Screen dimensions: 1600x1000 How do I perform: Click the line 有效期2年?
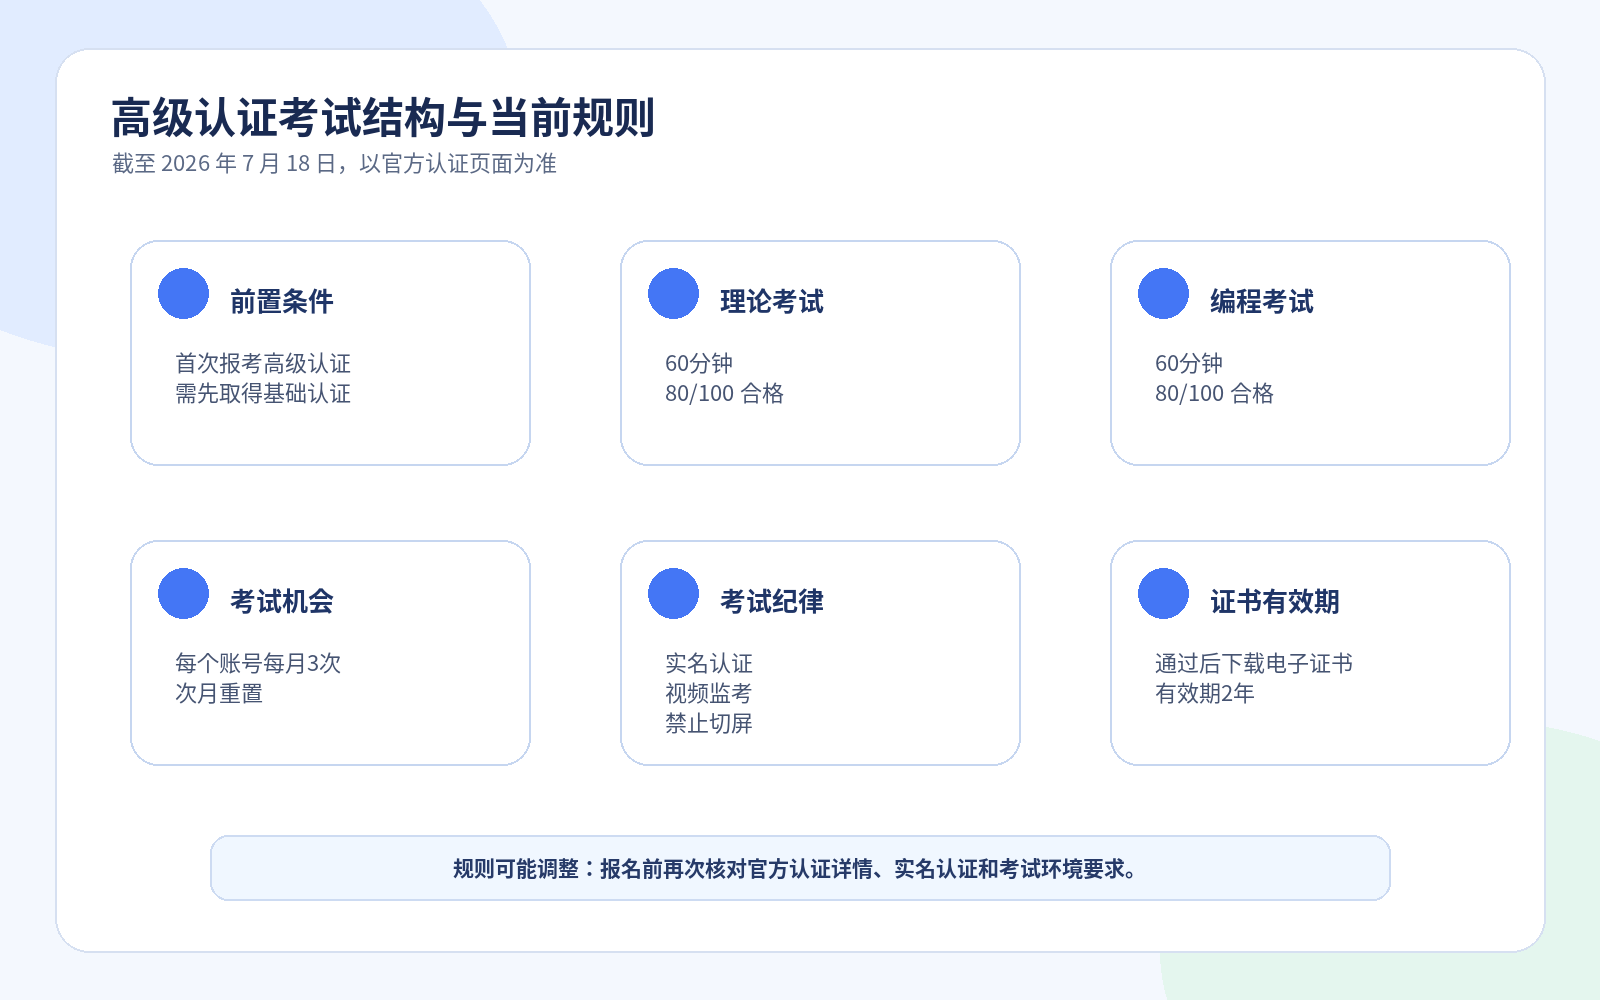point(1205,693)
